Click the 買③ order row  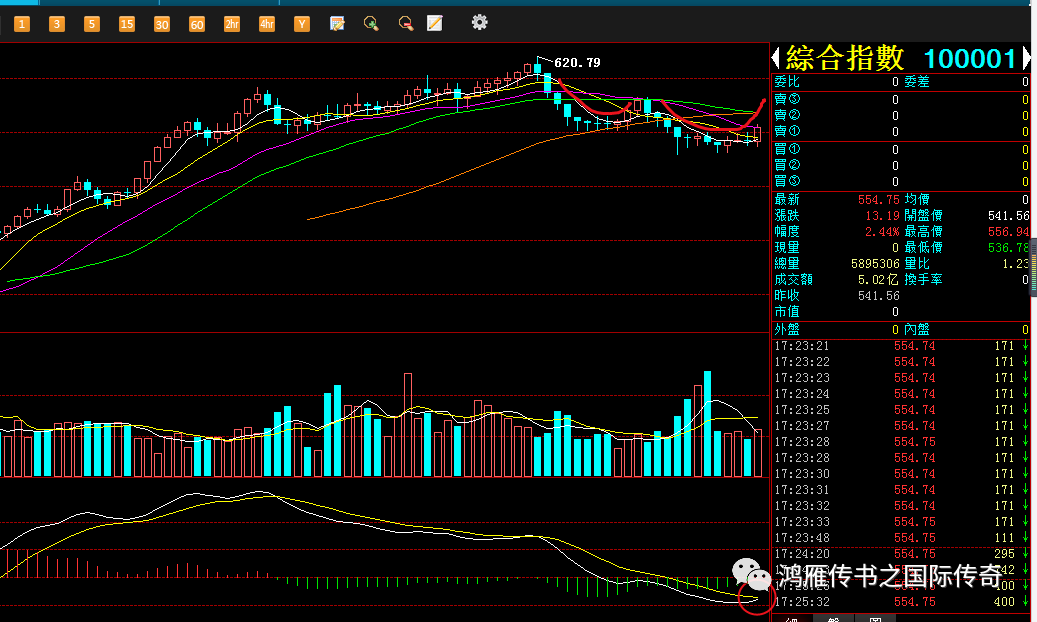point(901,181)
